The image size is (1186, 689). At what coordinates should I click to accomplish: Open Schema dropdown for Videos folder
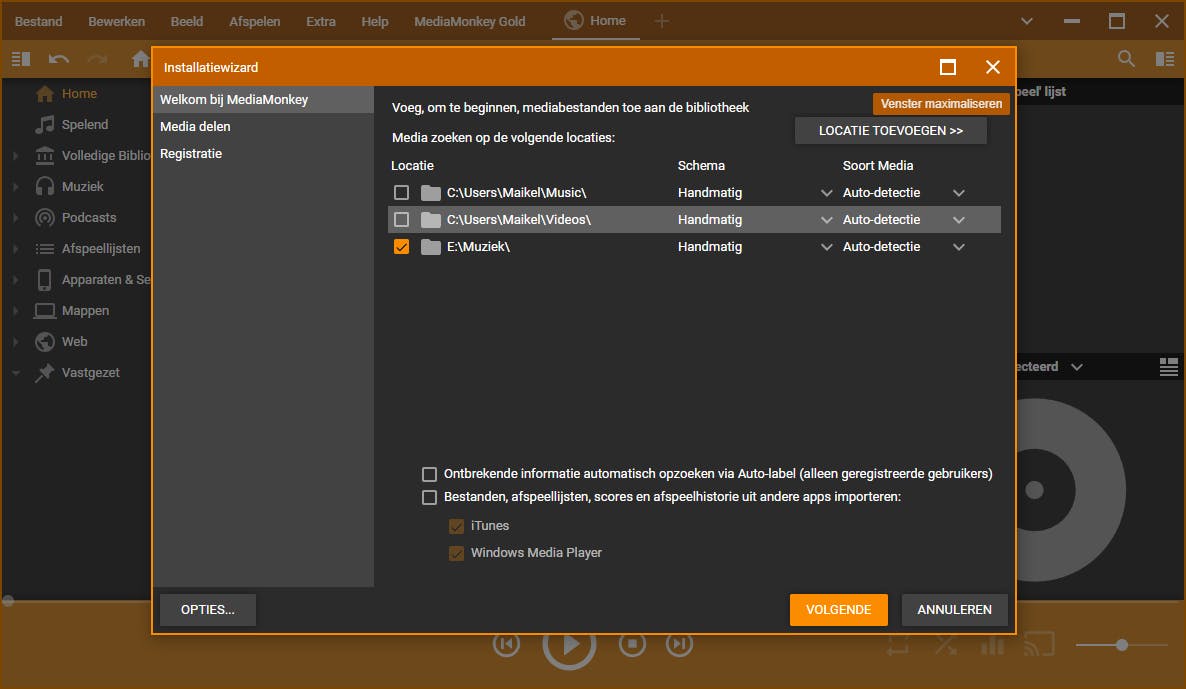(826, 220)
